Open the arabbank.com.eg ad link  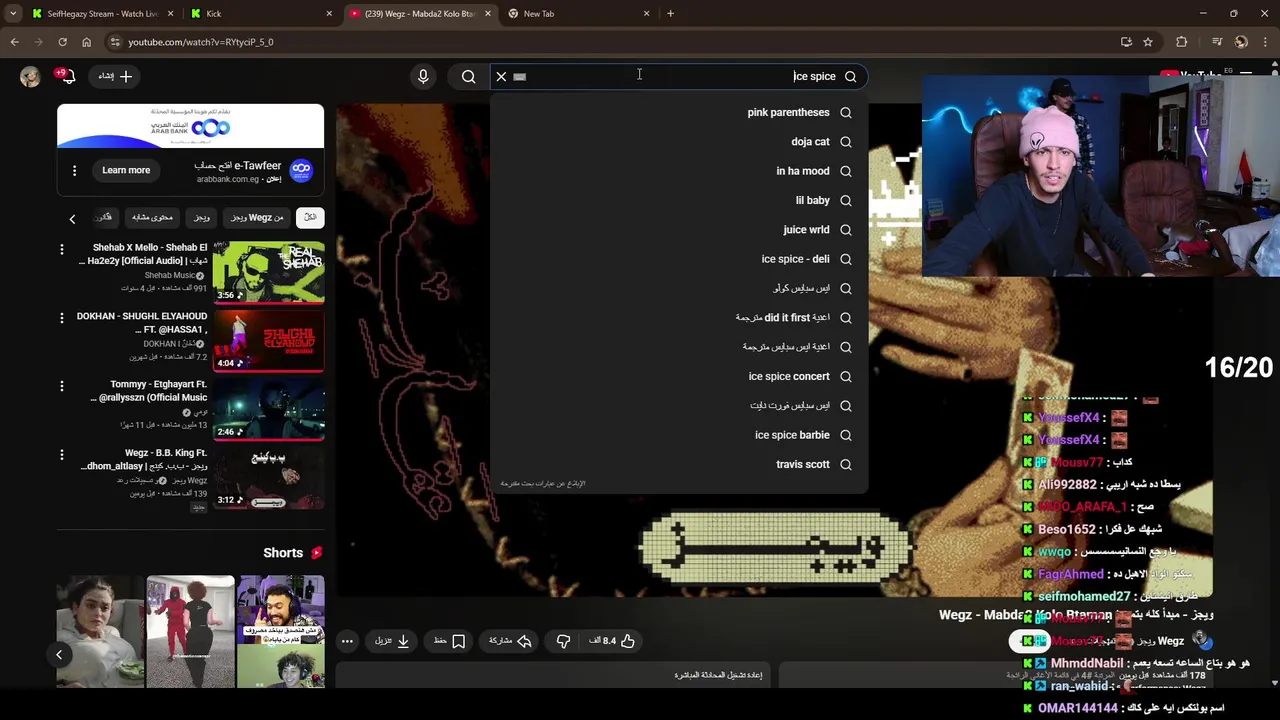pyautogui.click(x=227, y=179)
